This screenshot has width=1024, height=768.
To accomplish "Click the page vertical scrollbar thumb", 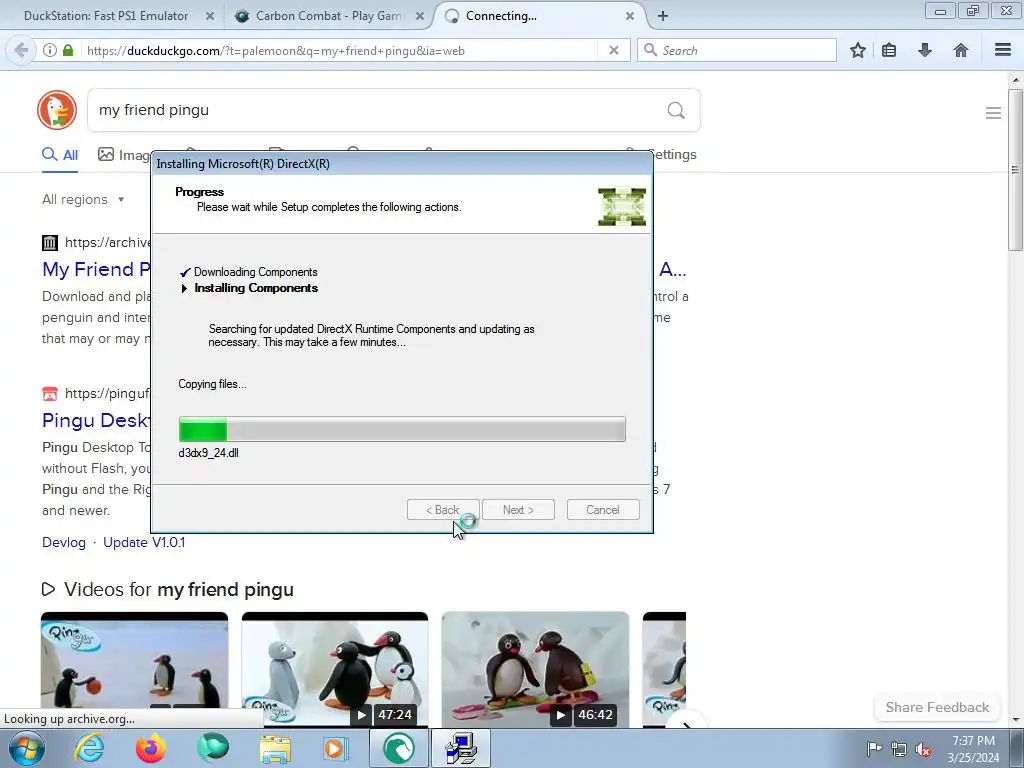I will pos(1015,170).
